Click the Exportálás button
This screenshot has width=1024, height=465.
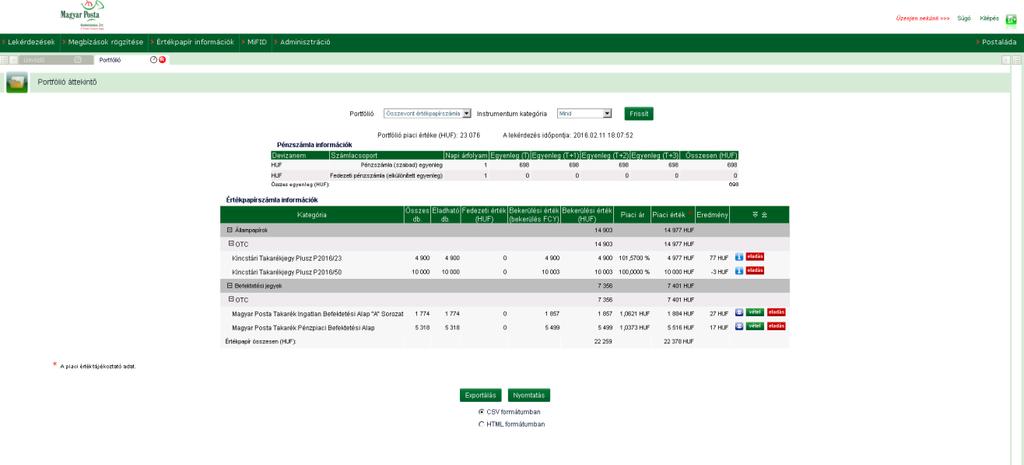click(481, 395)
